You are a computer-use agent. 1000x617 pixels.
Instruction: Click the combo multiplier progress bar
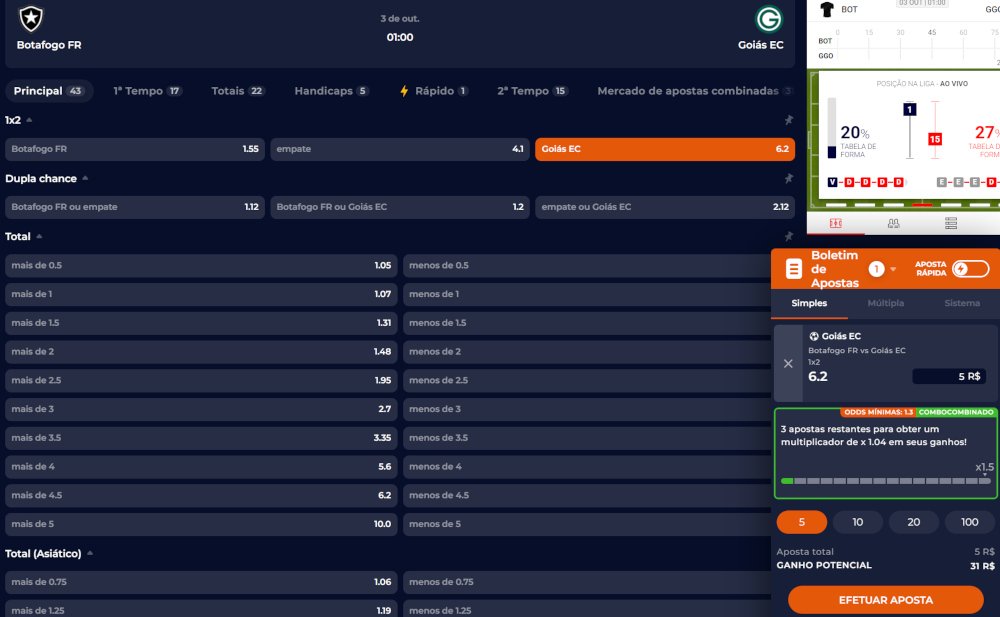click(885, 481)
